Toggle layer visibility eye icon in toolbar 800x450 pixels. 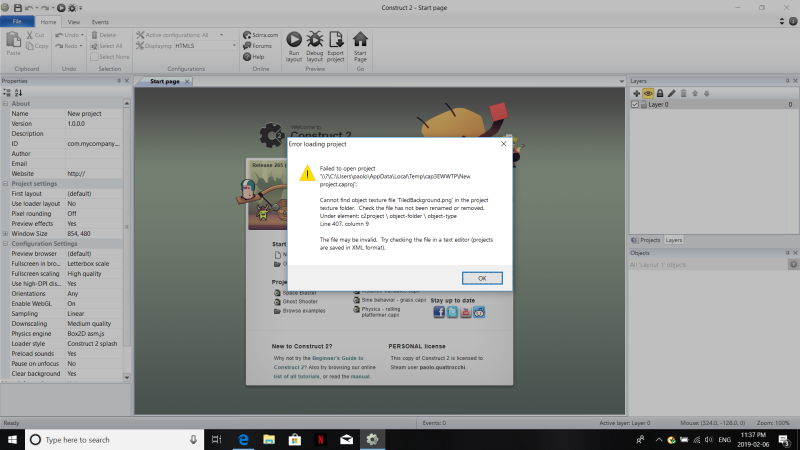[x=648, y=93]
